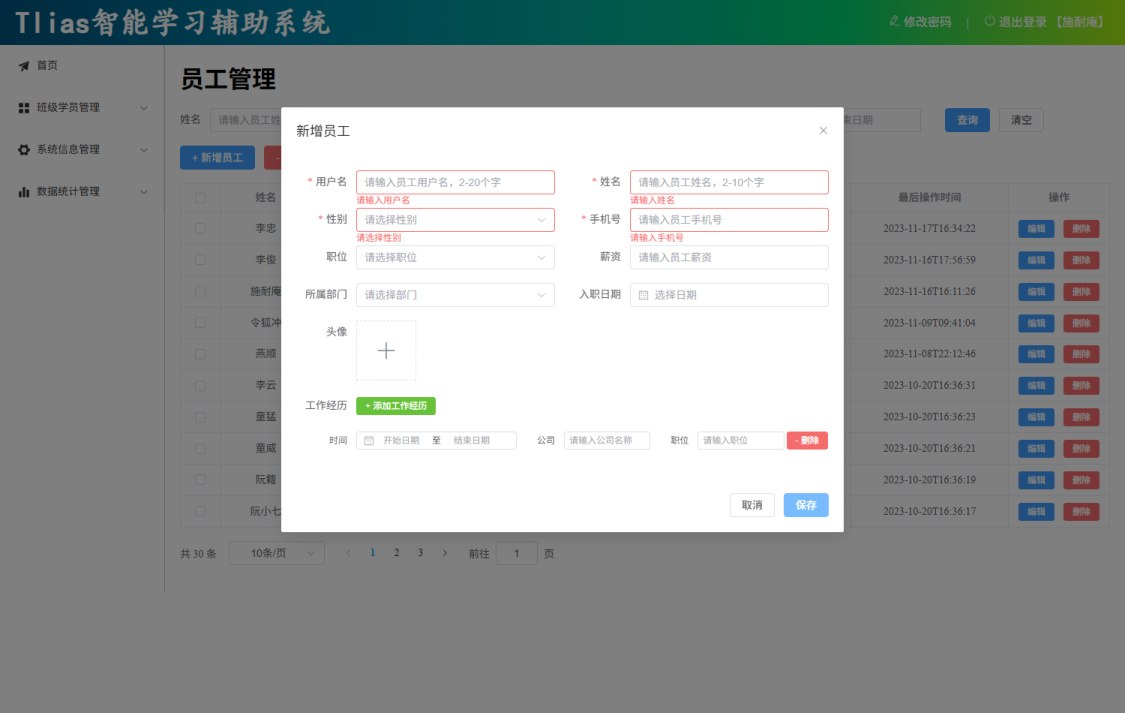The height and width of the screenshot is (713, 1125).
Task: Go to page 2 in pagination
Action: tap(396, 553)
